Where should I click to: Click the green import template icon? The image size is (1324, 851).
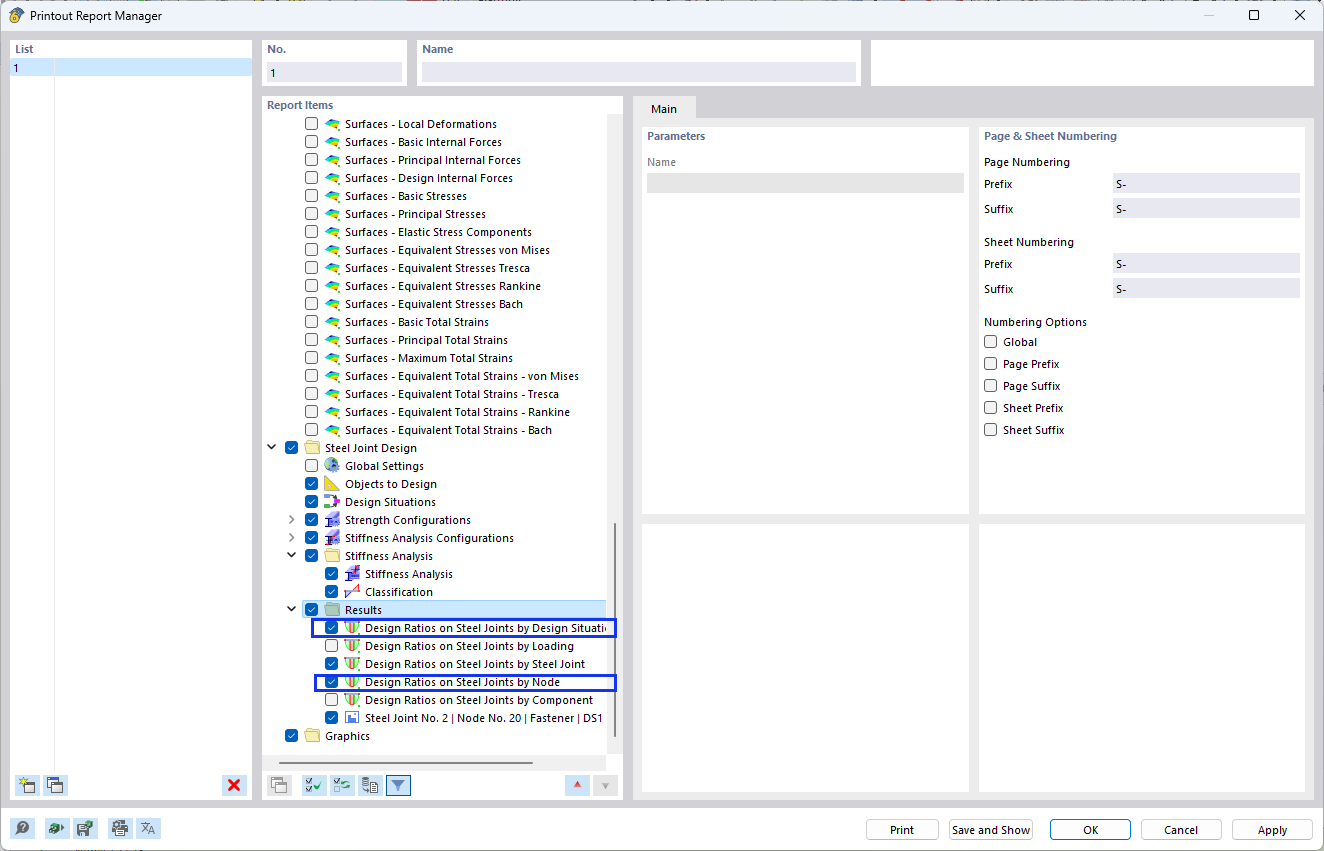[57, 828]
